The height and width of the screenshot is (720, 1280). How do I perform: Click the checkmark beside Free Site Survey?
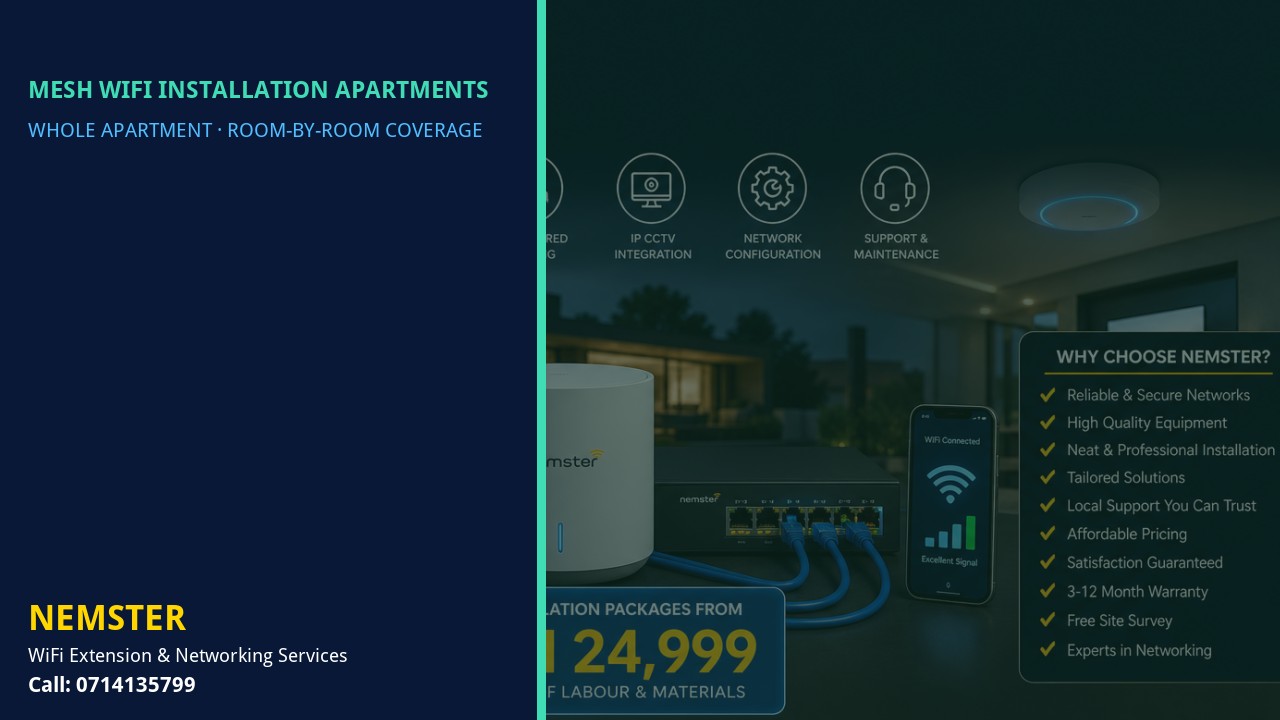coord(1047,620)
